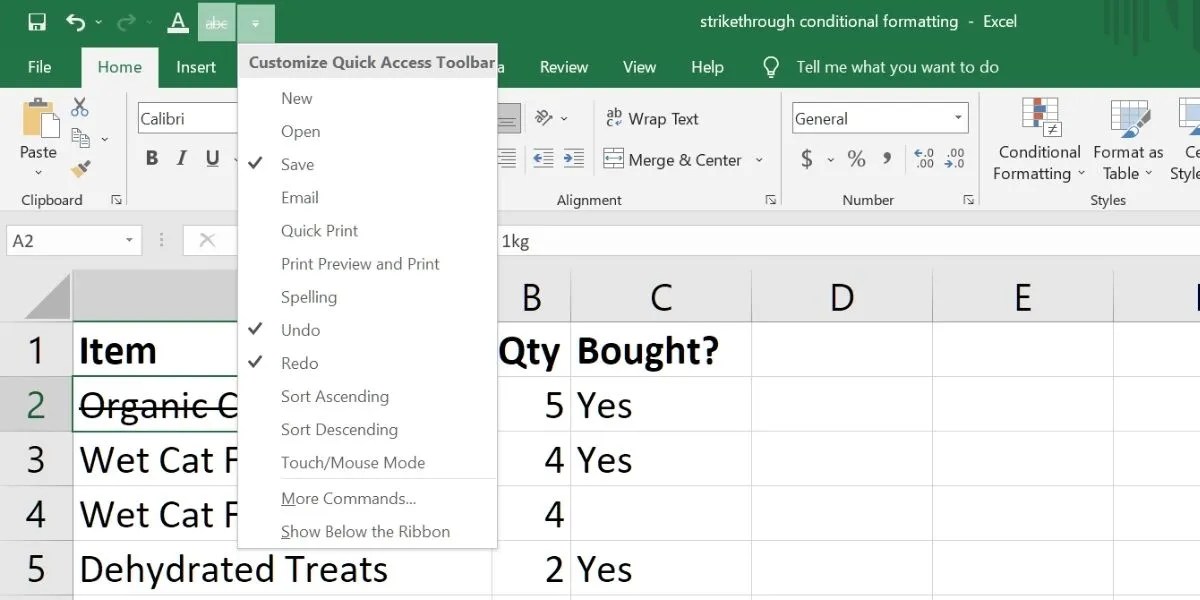Switch to the Insert tab
1200x600 pixels.
[x=196, y=67]
